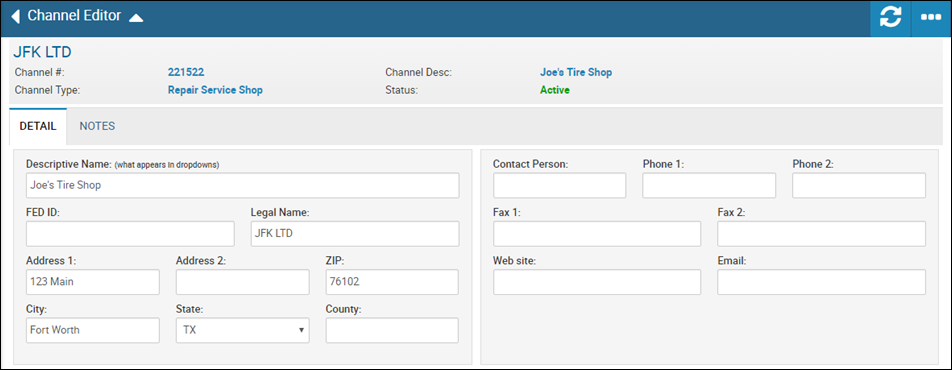This screenshot has height=370, width=952.
Task: Switch to the NOTES tab
Action: (x=97, y=126)
